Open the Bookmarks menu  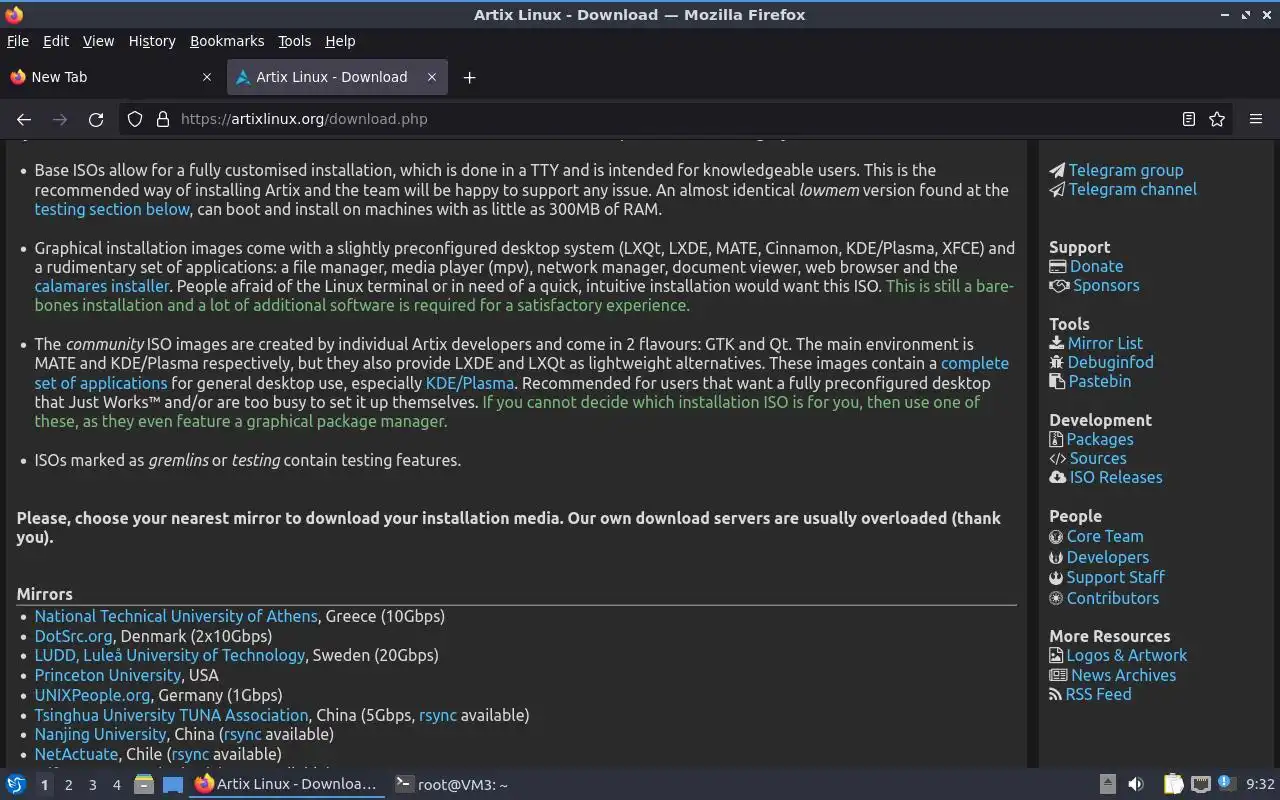point(227,41)
